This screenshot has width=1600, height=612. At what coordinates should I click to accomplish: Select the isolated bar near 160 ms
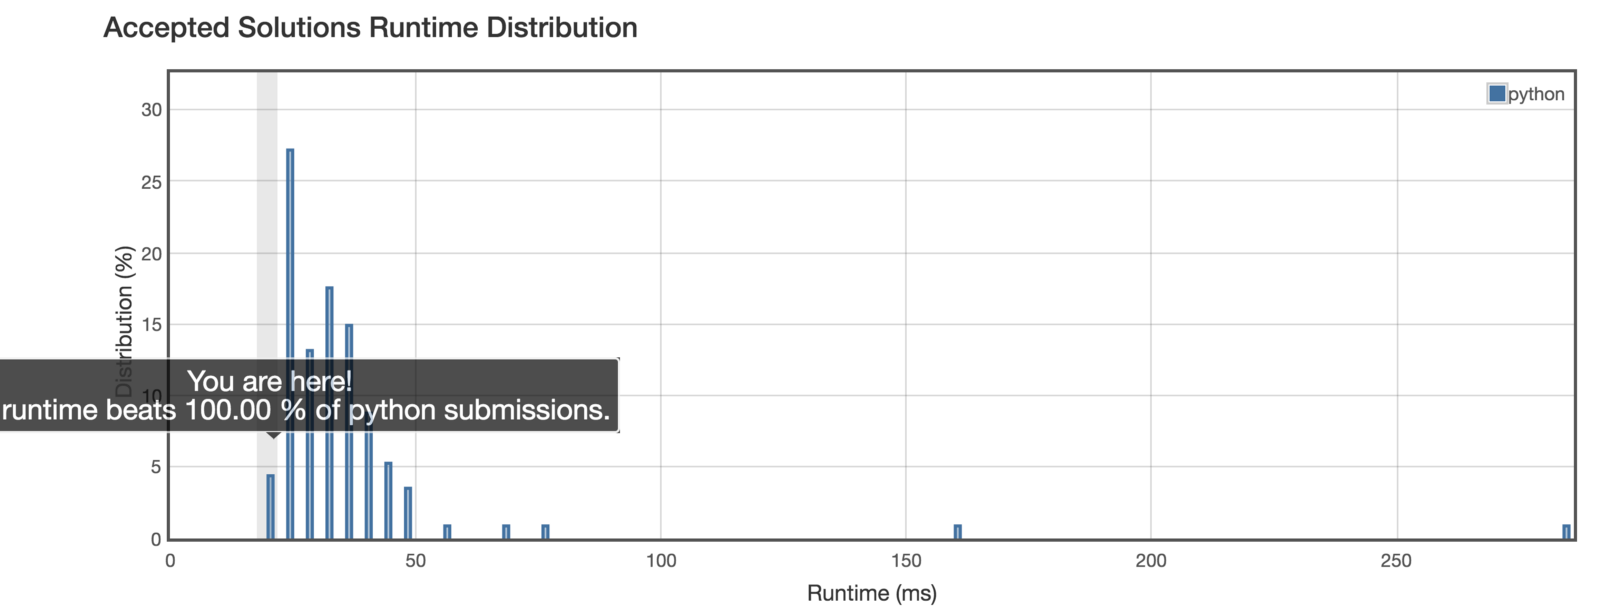pyautogui.click(x=957, y=532)
